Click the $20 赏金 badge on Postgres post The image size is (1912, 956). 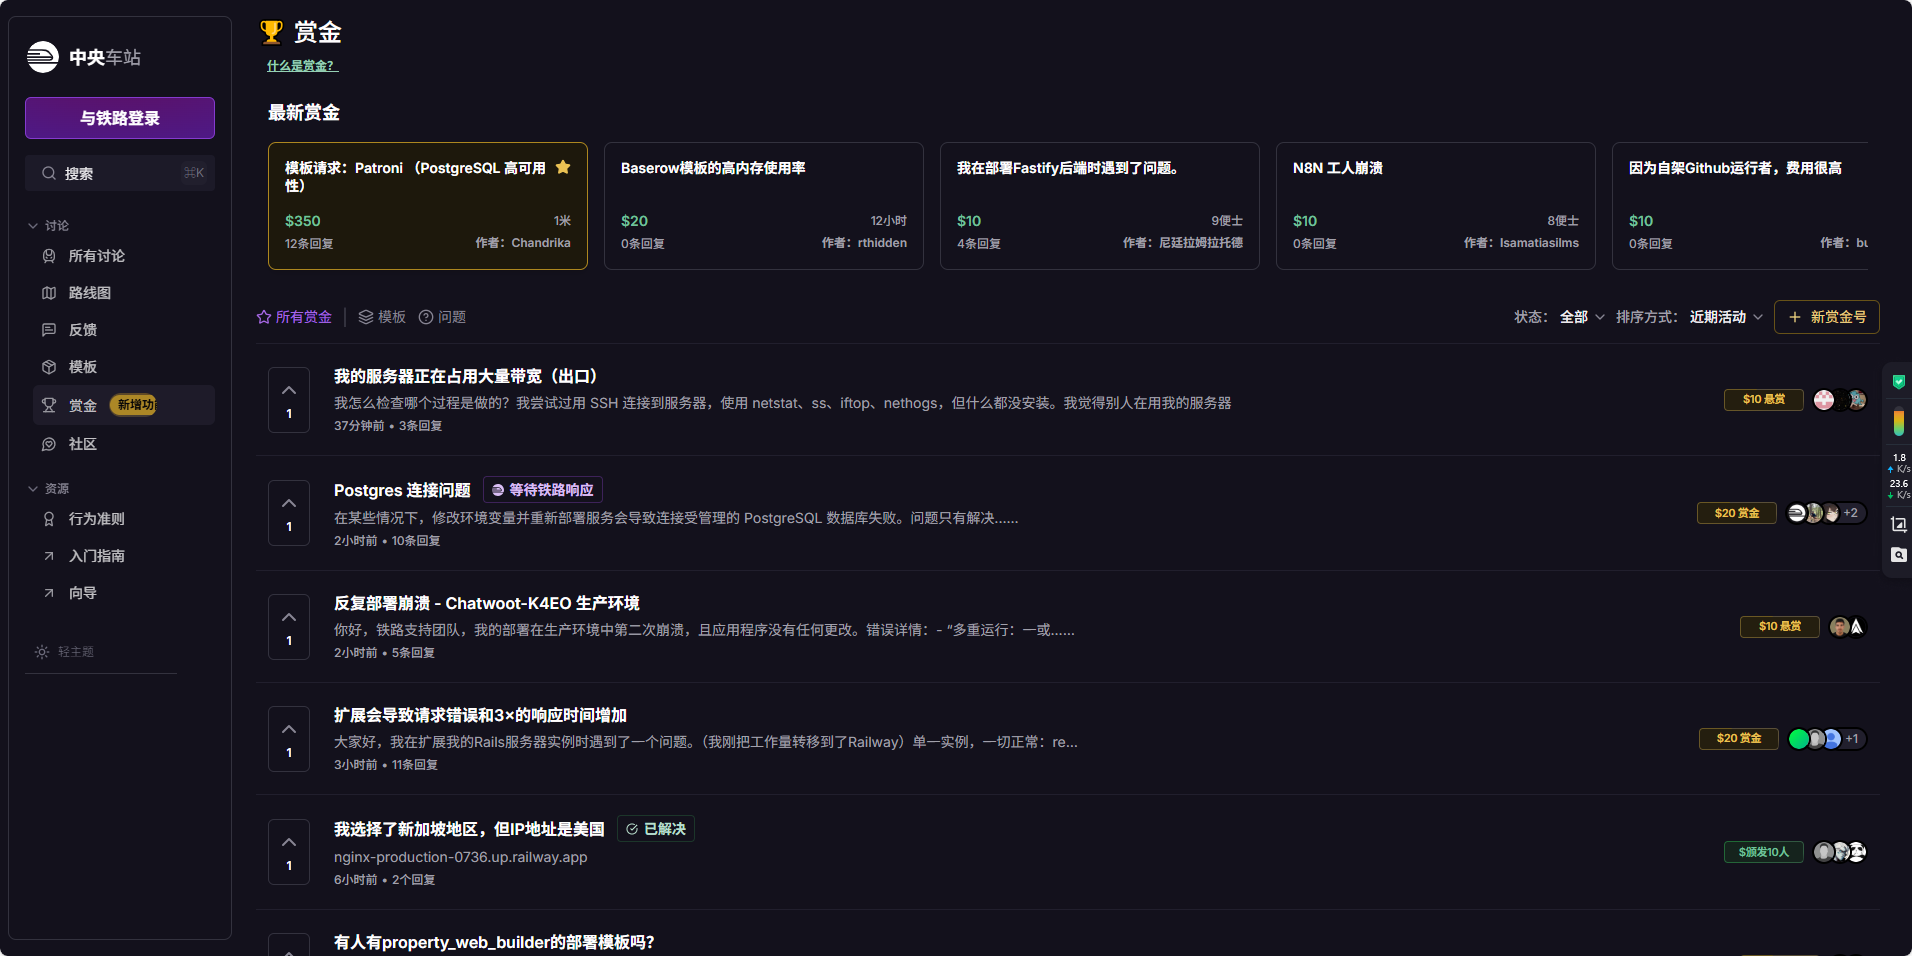click(1737, 513)
